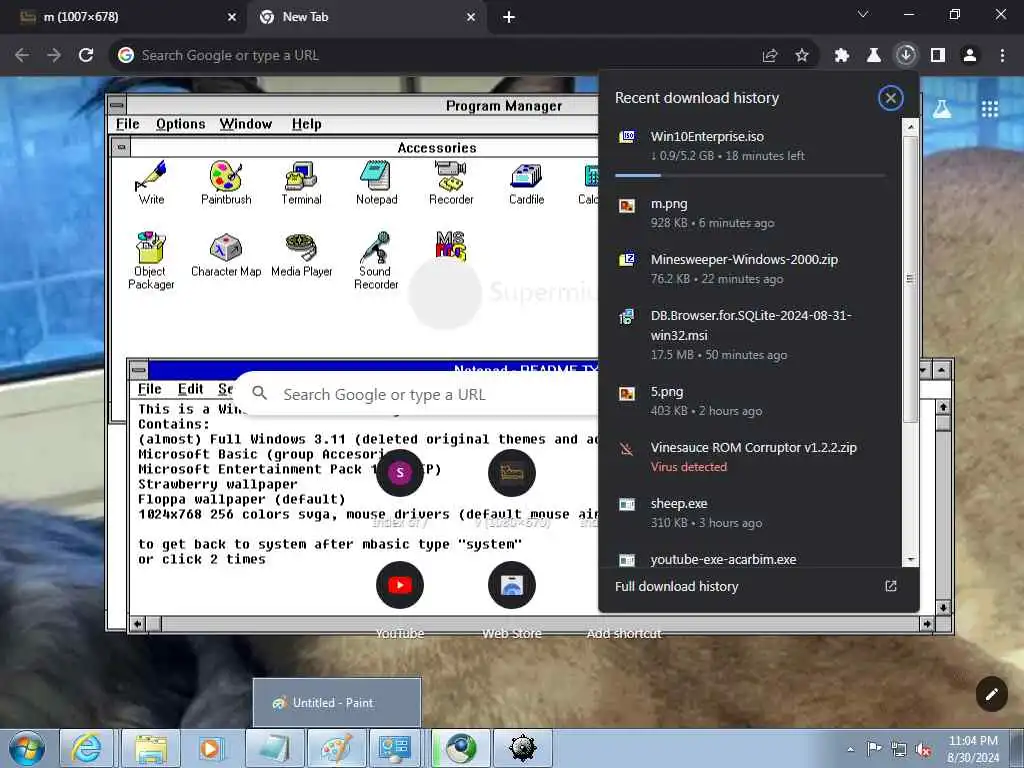The width and height of the screenshot is (1024, 768).
Task: Open the Options menu in Program Manager
Action: (x=180, y=124)
